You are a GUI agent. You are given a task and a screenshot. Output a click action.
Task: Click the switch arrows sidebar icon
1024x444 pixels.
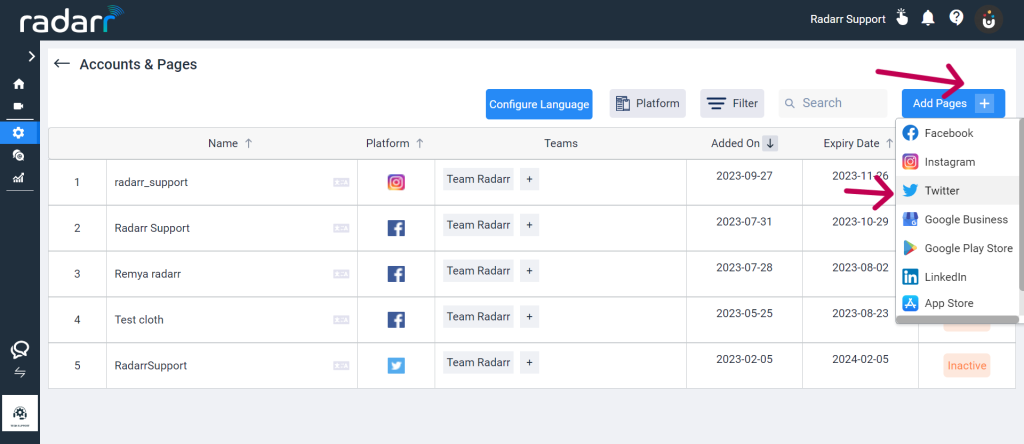pyautogui.click(x=20, y=373)
